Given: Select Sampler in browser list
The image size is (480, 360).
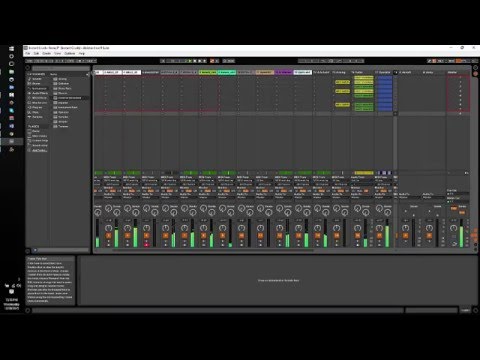Looking at the screenshot, I should [x=63, y=117].
